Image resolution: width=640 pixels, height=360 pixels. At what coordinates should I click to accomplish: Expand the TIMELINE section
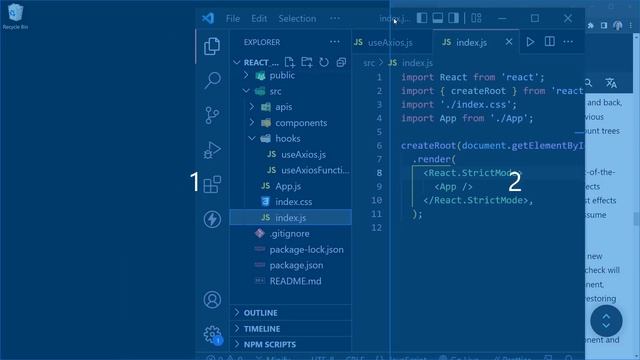click(x=291, y=329)
